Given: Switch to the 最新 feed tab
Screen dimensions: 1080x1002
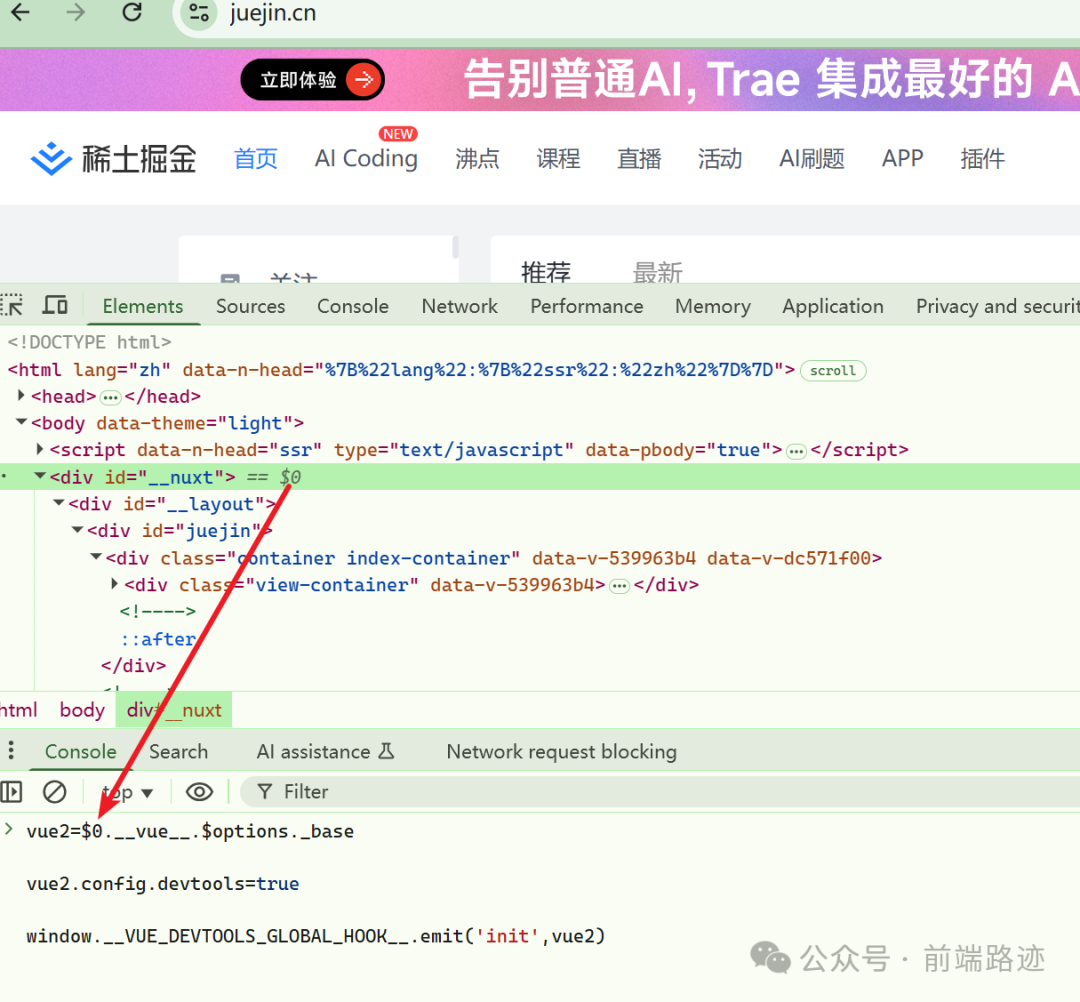Looking at the screenshot, I should click(x=657, y=273).
